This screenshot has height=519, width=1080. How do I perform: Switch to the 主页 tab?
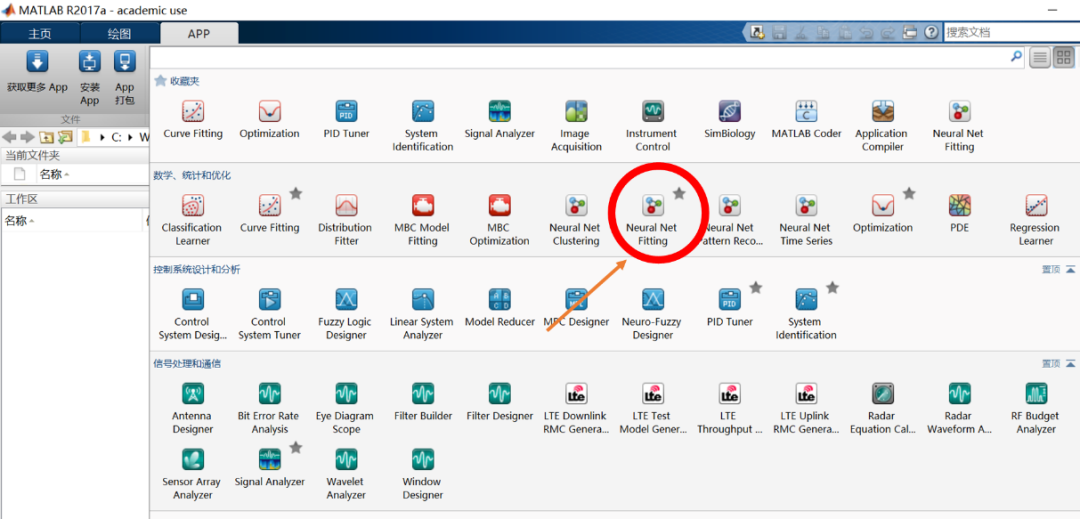tap(40, 33)
